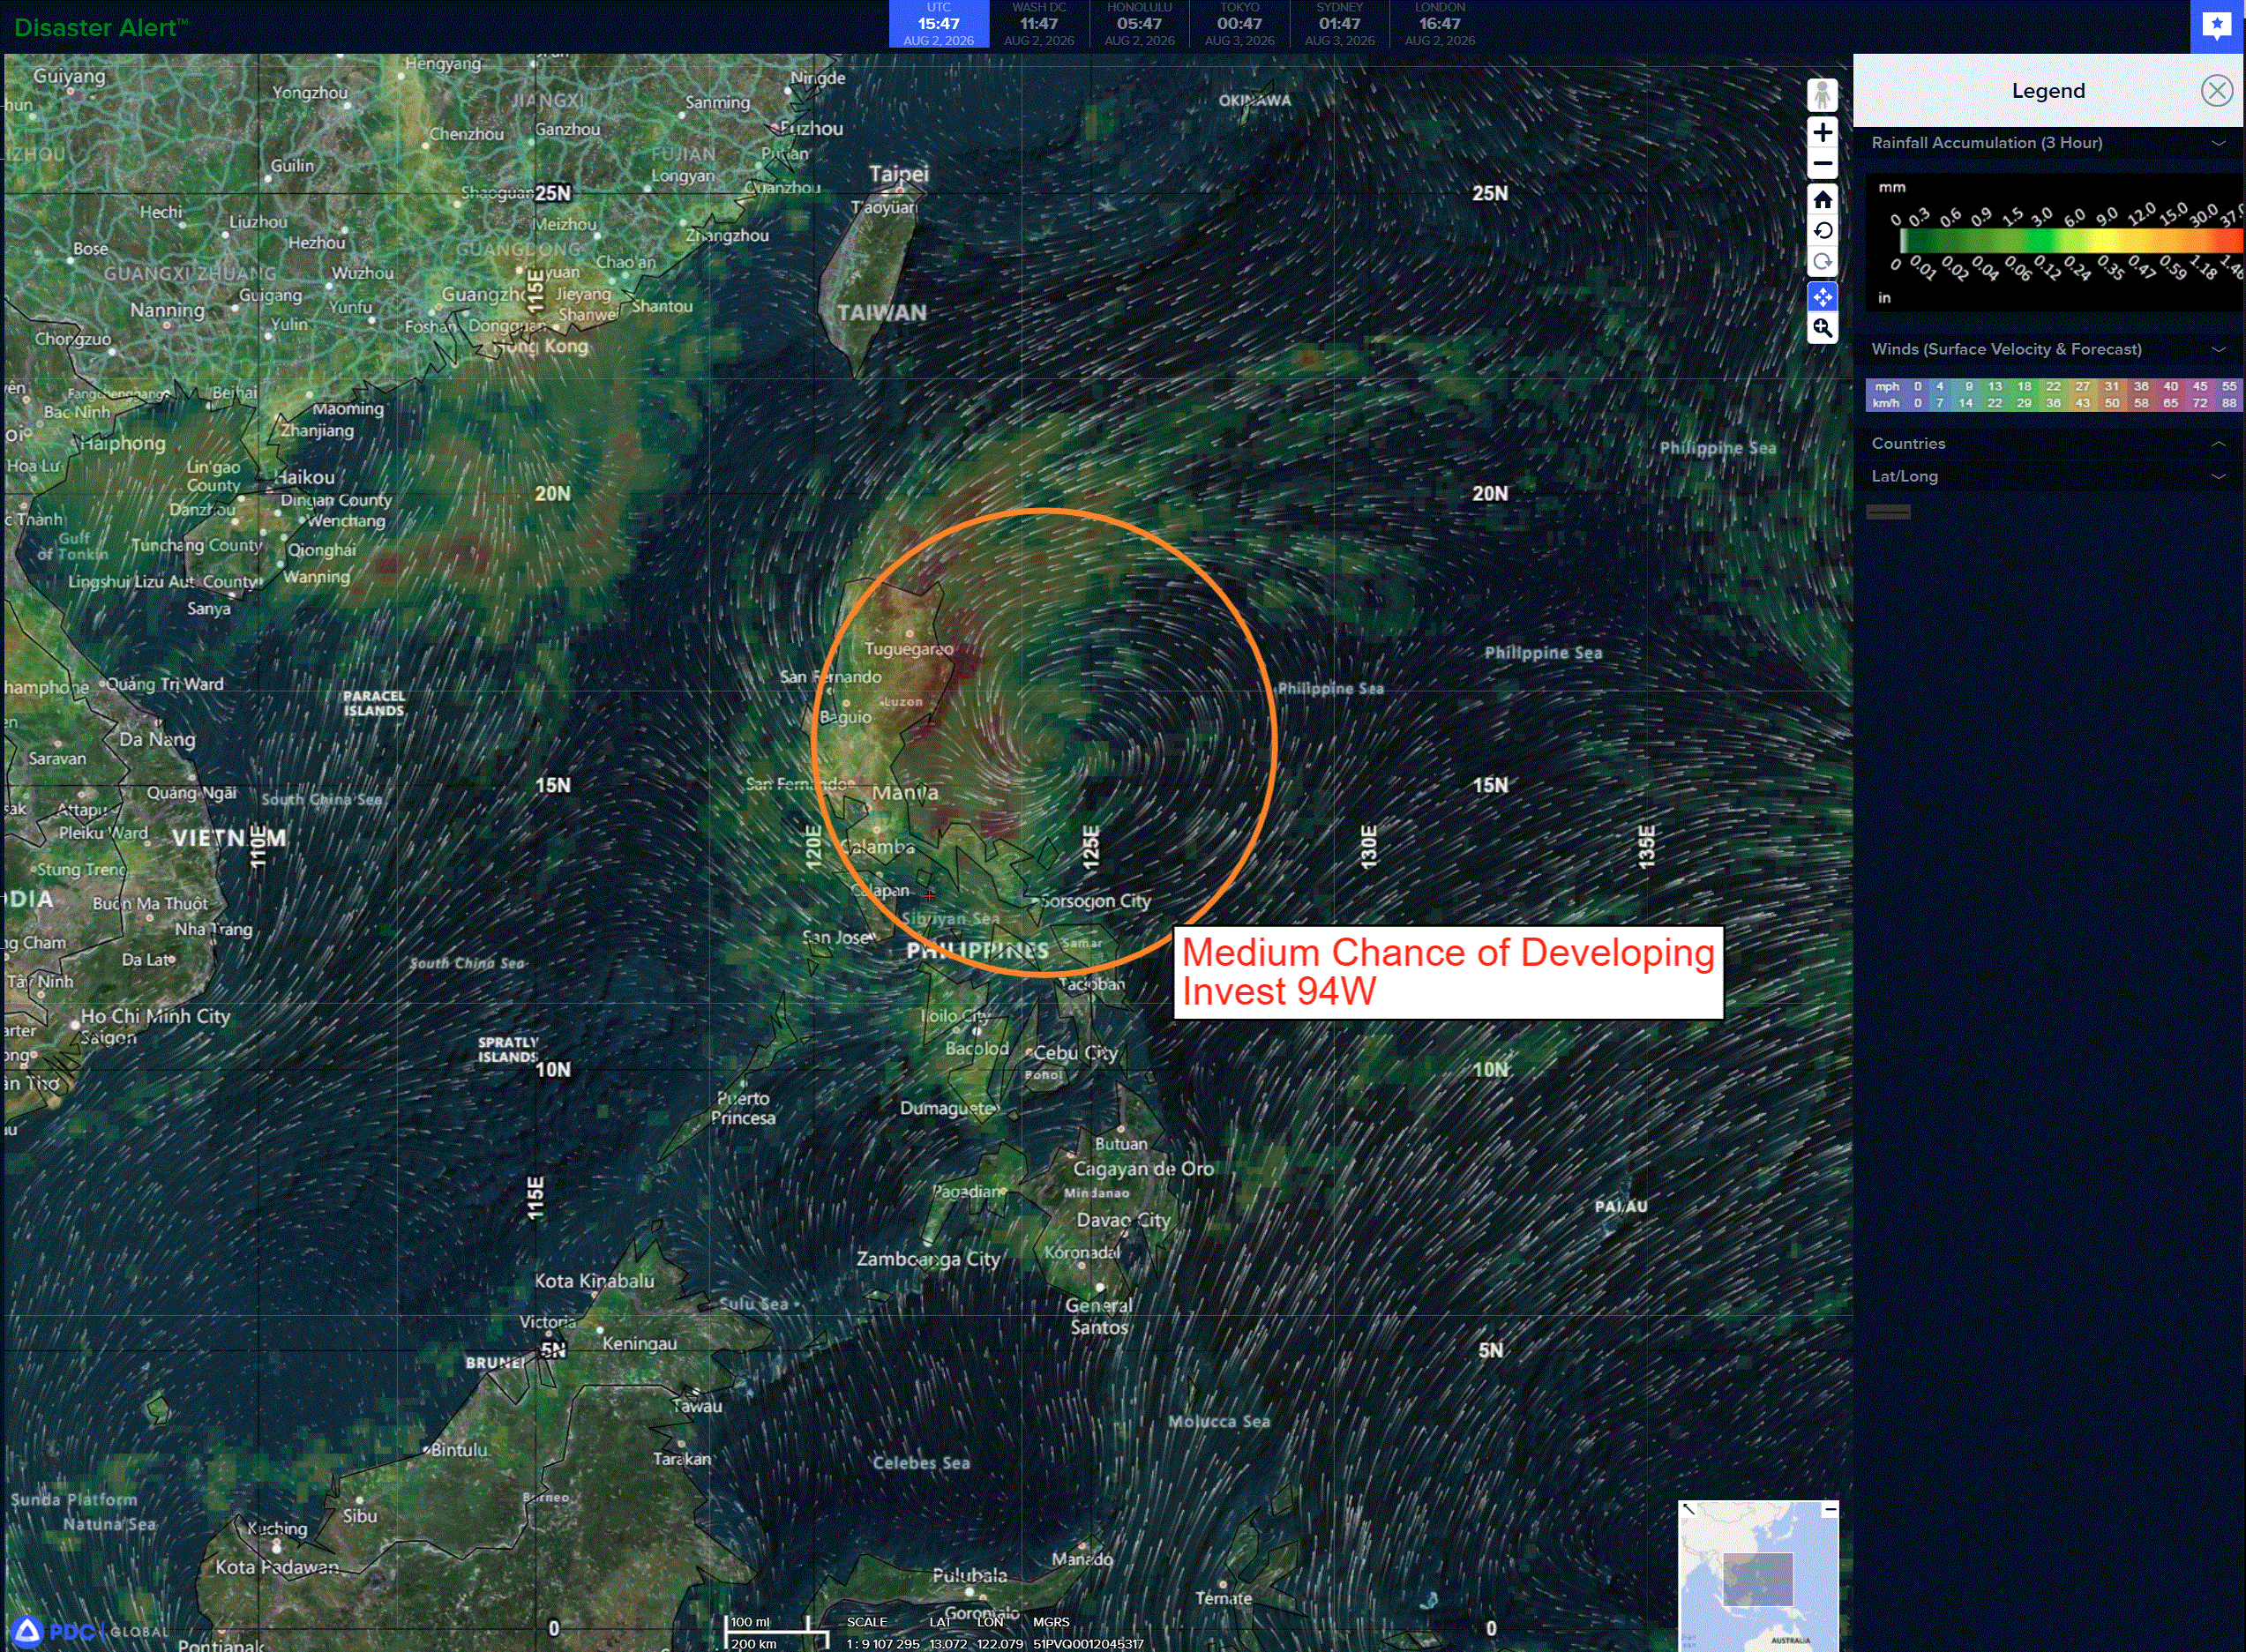The height and width of the screenshot is (1652, 2246).
Task: Click the overview map arrow icon
Action: tap(1688, 1509)
